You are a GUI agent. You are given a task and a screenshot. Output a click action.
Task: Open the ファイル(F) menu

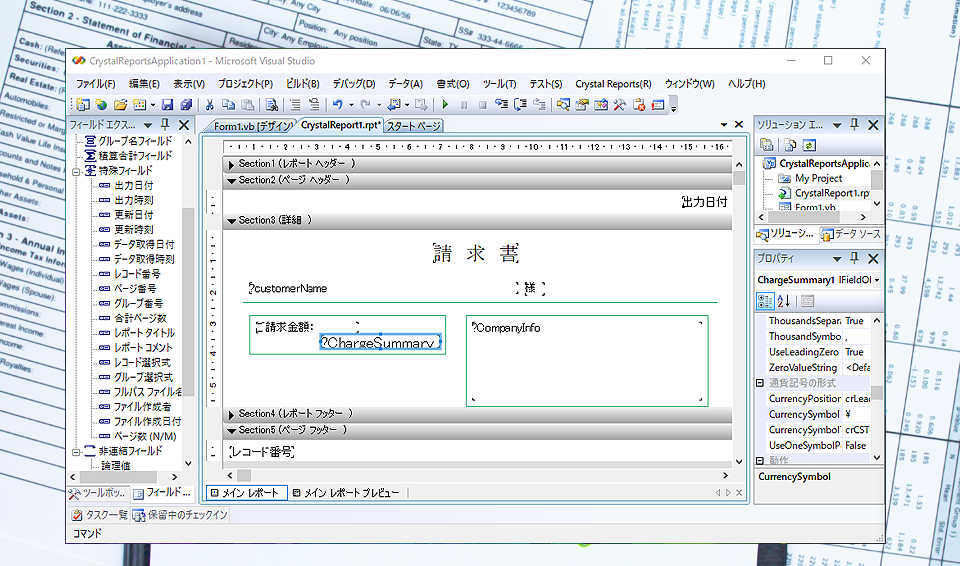click(96, 84)
